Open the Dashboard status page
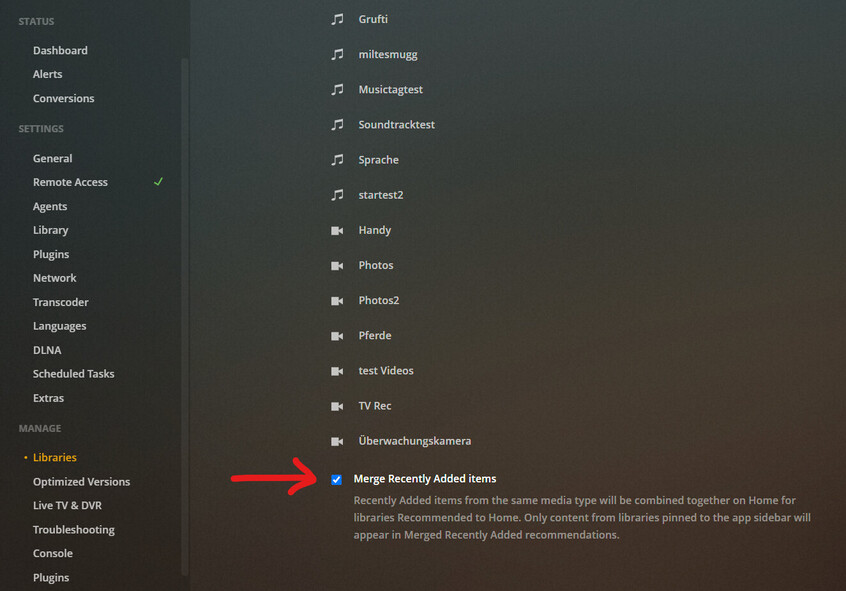Viewport: 846px width, 591px height. (60, 50)
